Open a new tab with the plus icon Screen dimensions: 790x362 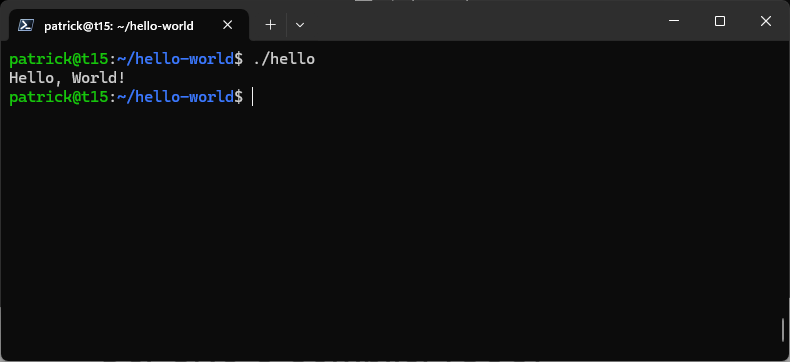271,25
